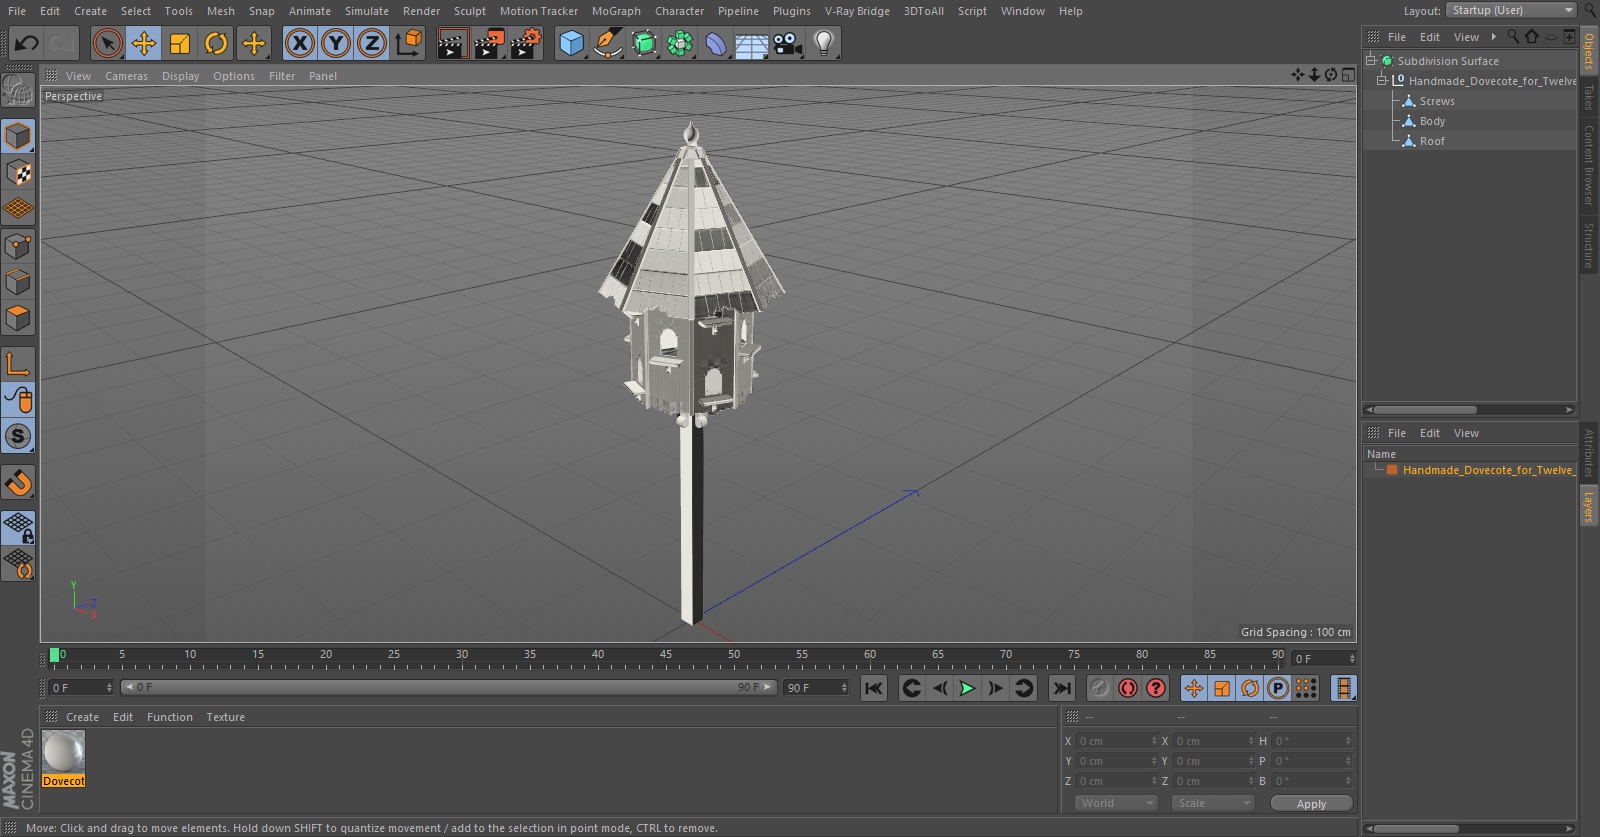Go to the start of animation
The width and height of the screenshot is (1600, 837).
873,688
